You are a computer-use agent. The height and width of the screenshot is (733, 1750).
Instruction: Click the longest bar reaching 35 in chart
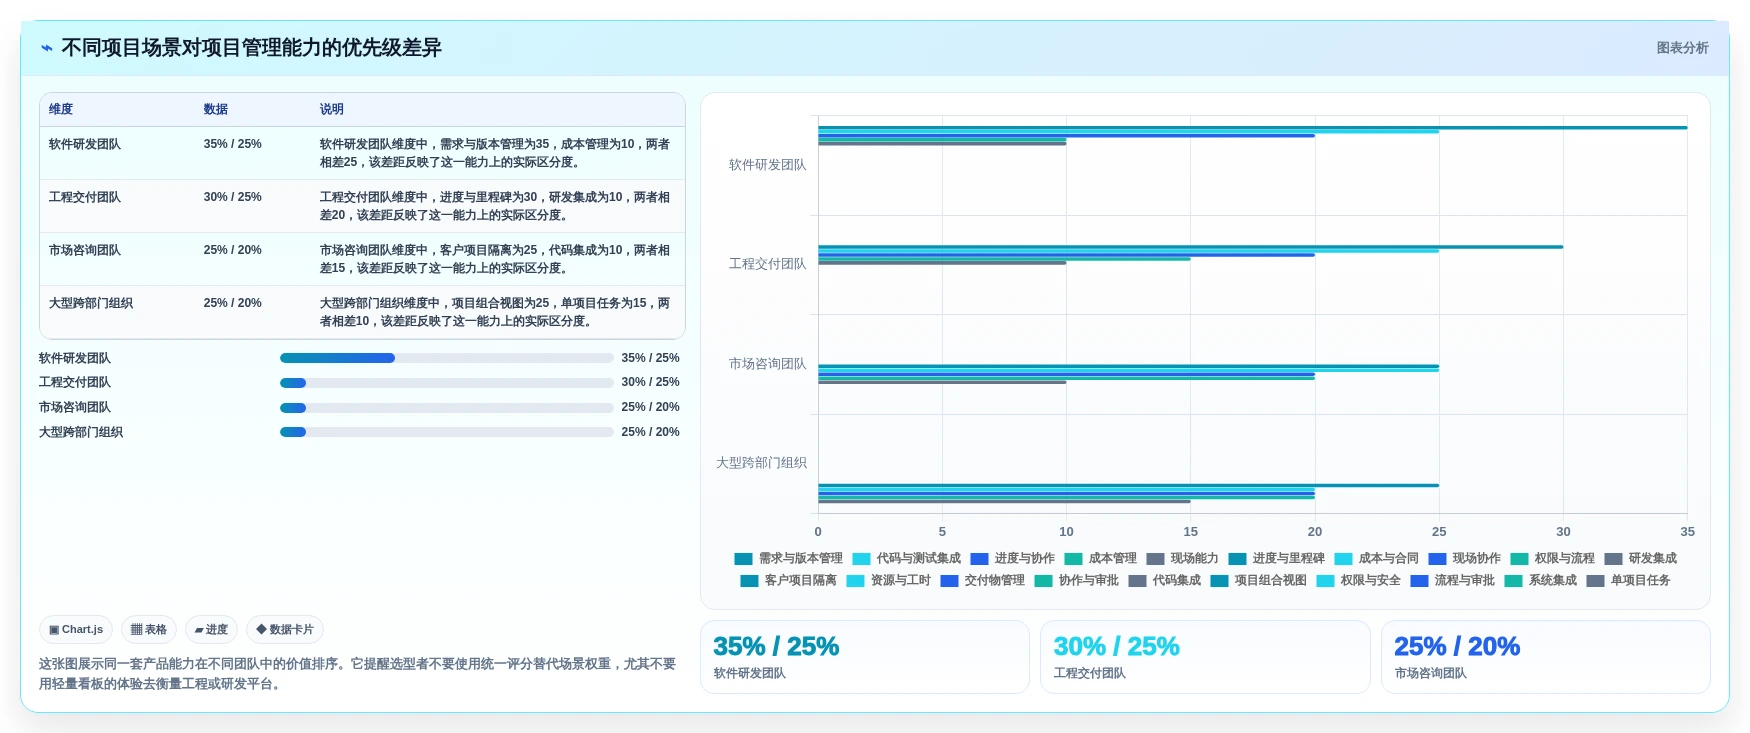pos(1252,127)
